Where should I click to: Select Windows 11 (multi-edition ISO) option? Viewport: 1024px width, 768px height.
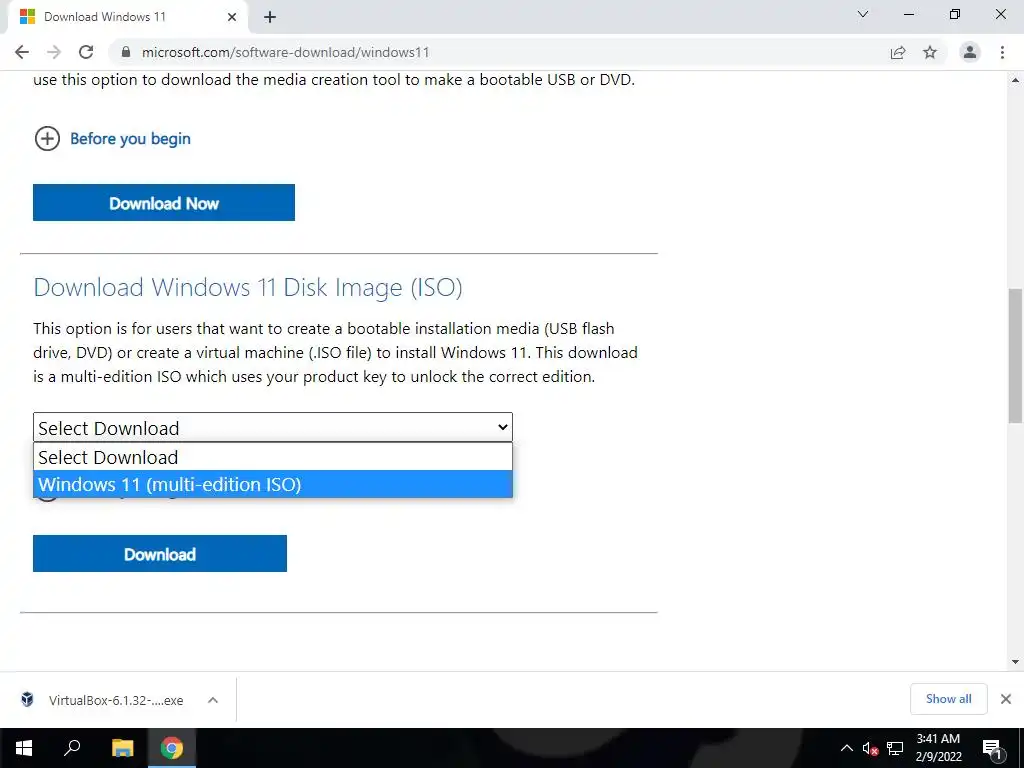(273, 485)
